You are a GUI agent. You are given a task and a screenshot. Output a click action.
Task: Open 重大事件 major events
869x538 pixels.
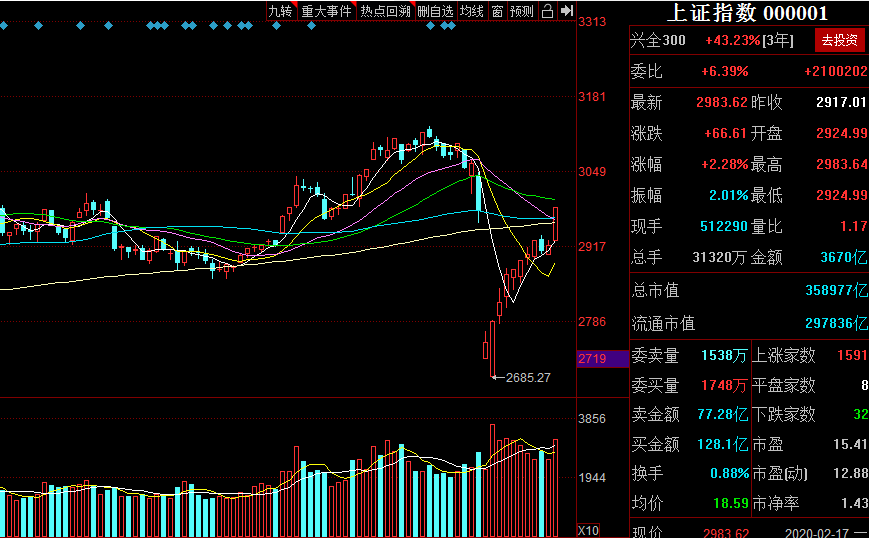click(326, 11)
